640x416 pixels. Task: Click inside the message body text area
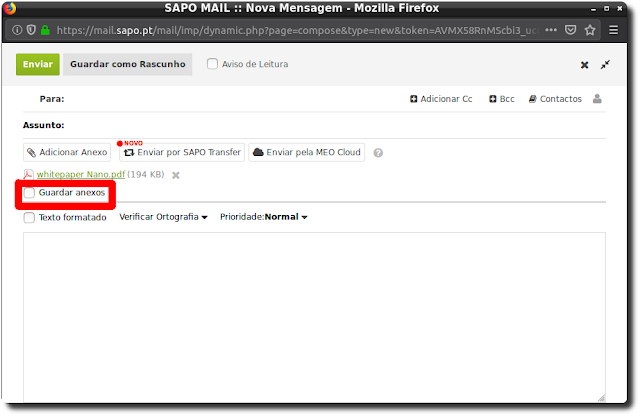pos(314,317)
